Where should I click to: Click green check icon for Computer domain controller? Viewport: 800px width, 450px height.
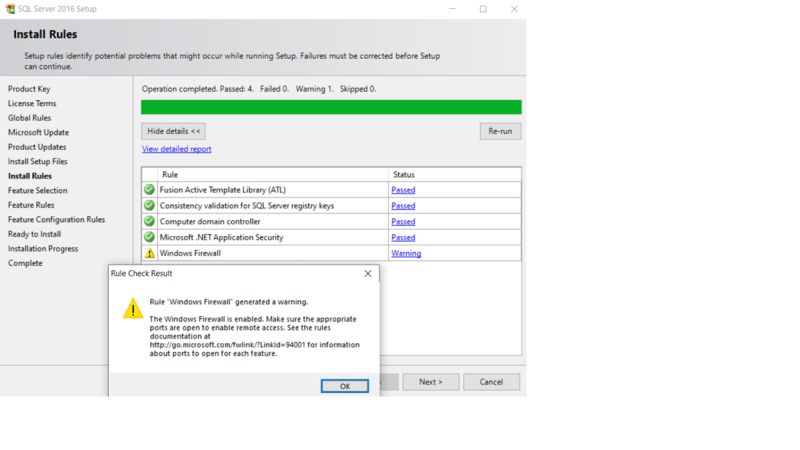(x=149, y=221)
